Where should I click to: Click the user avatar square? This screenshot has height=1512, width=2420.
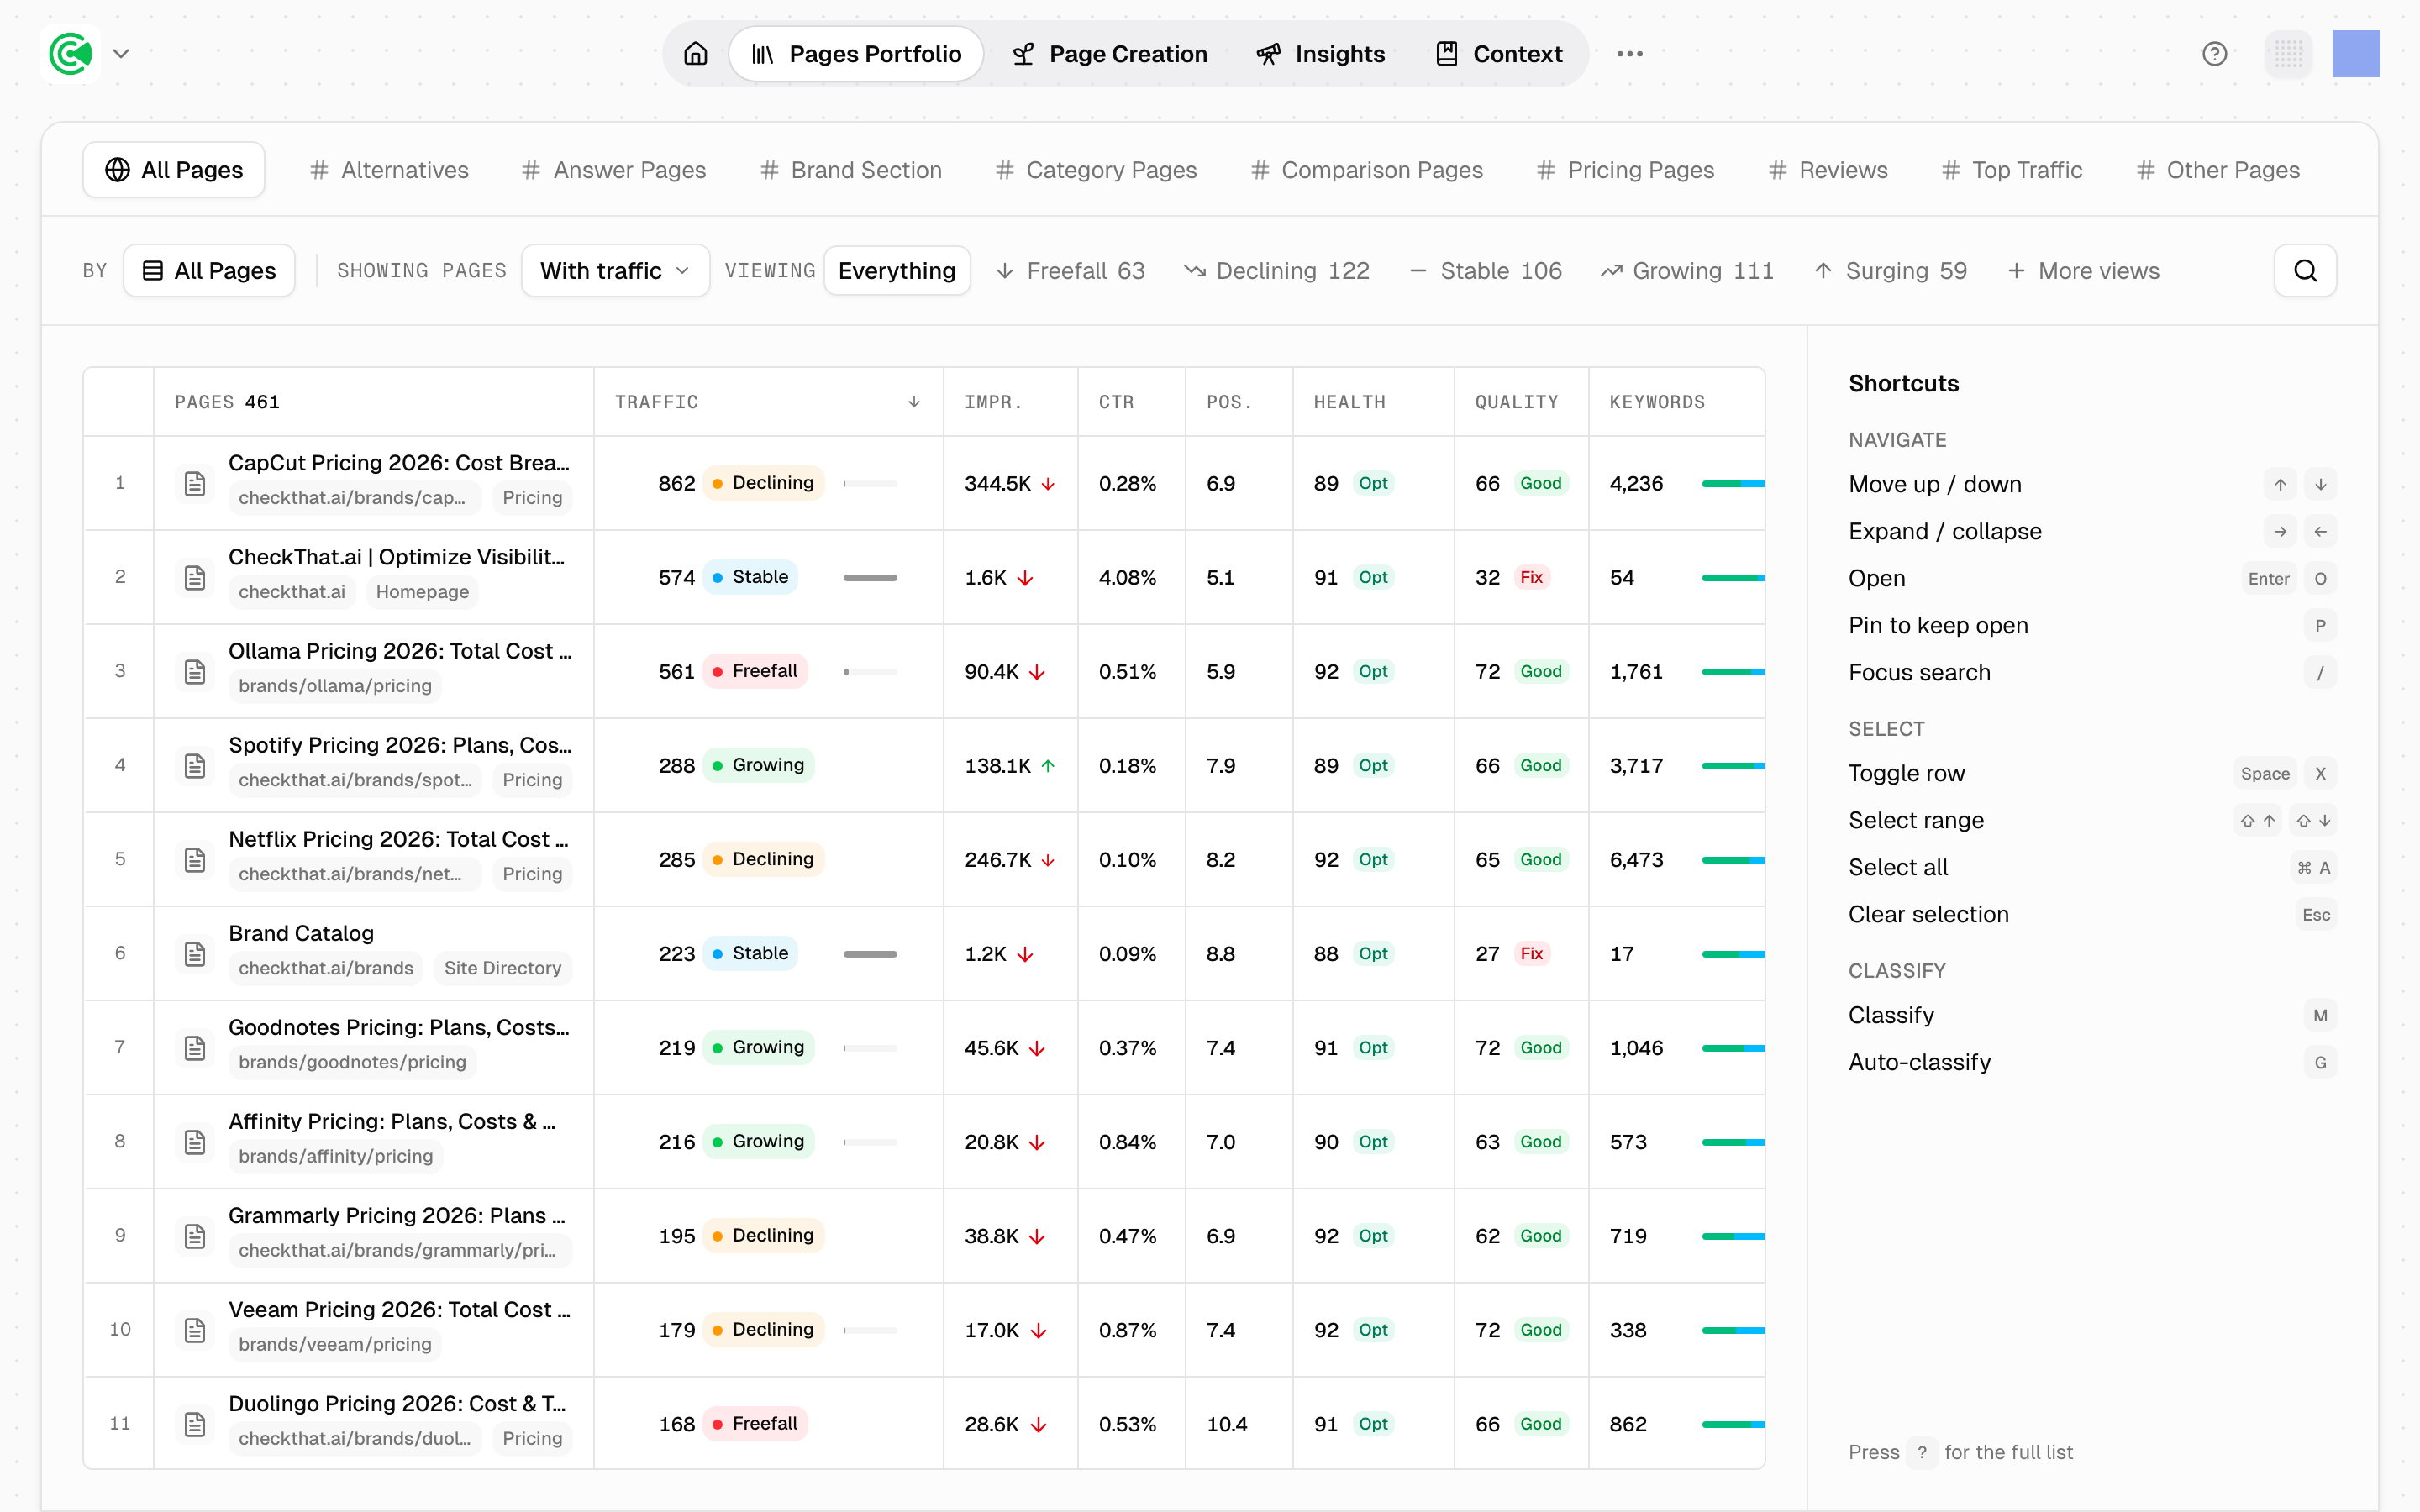(2355, 54)
